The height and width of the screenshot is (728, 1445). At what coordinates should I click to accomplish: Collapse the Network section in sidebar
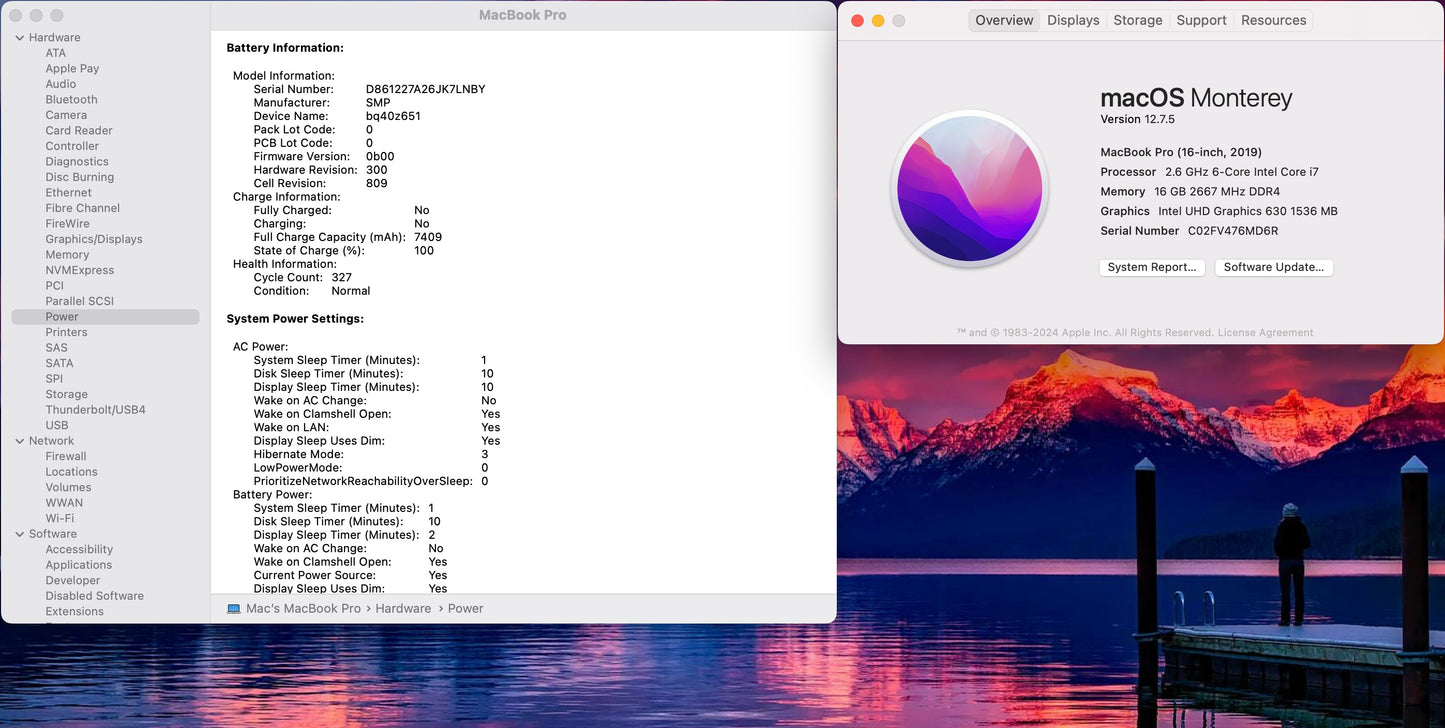[20, 441]
